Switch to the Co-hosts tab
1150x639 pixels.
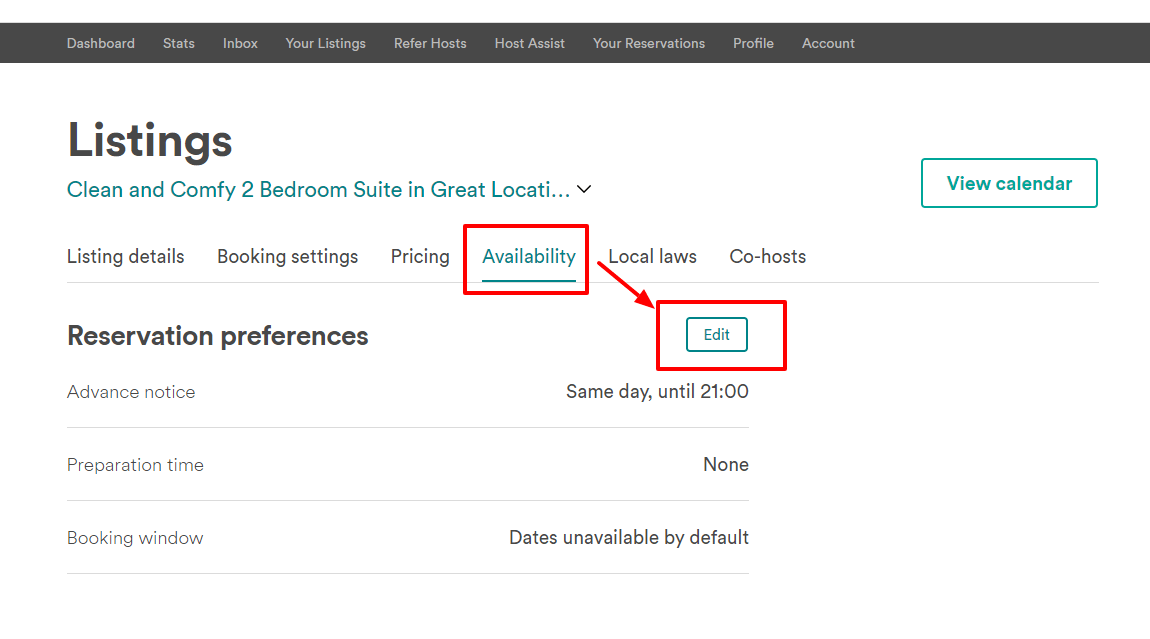click(768, 257)
